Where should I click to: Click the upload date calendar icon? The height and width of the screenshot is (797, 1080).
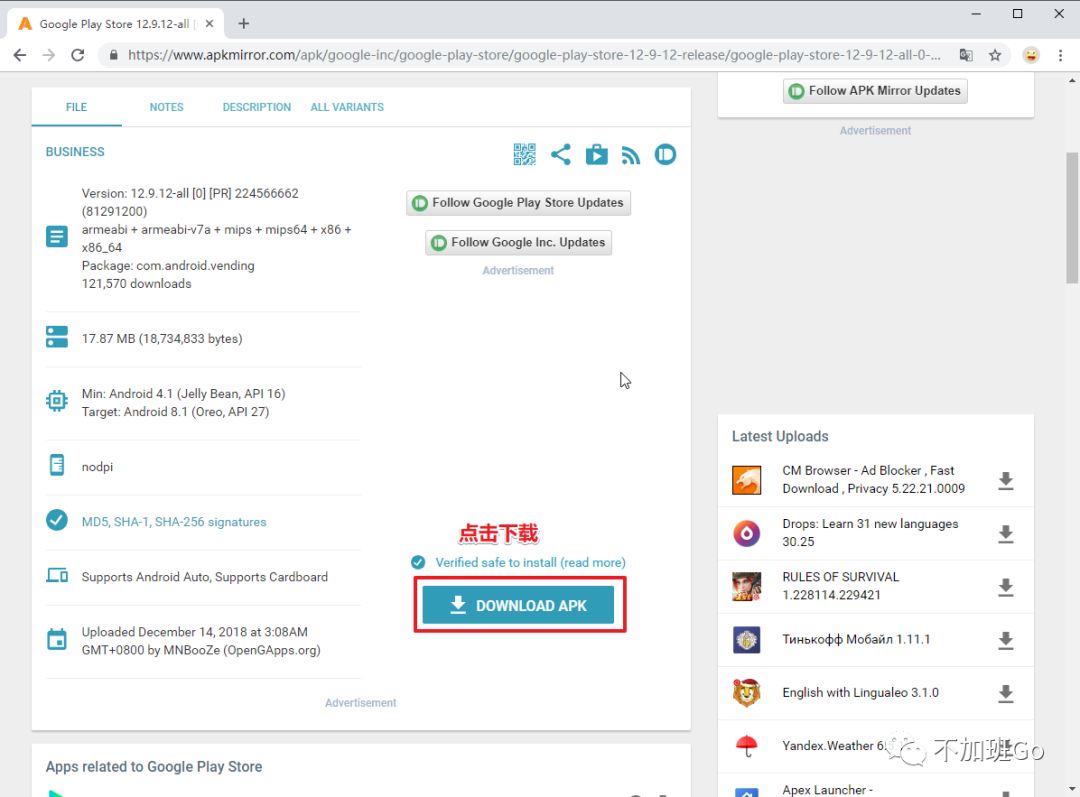tap(57, 640)
